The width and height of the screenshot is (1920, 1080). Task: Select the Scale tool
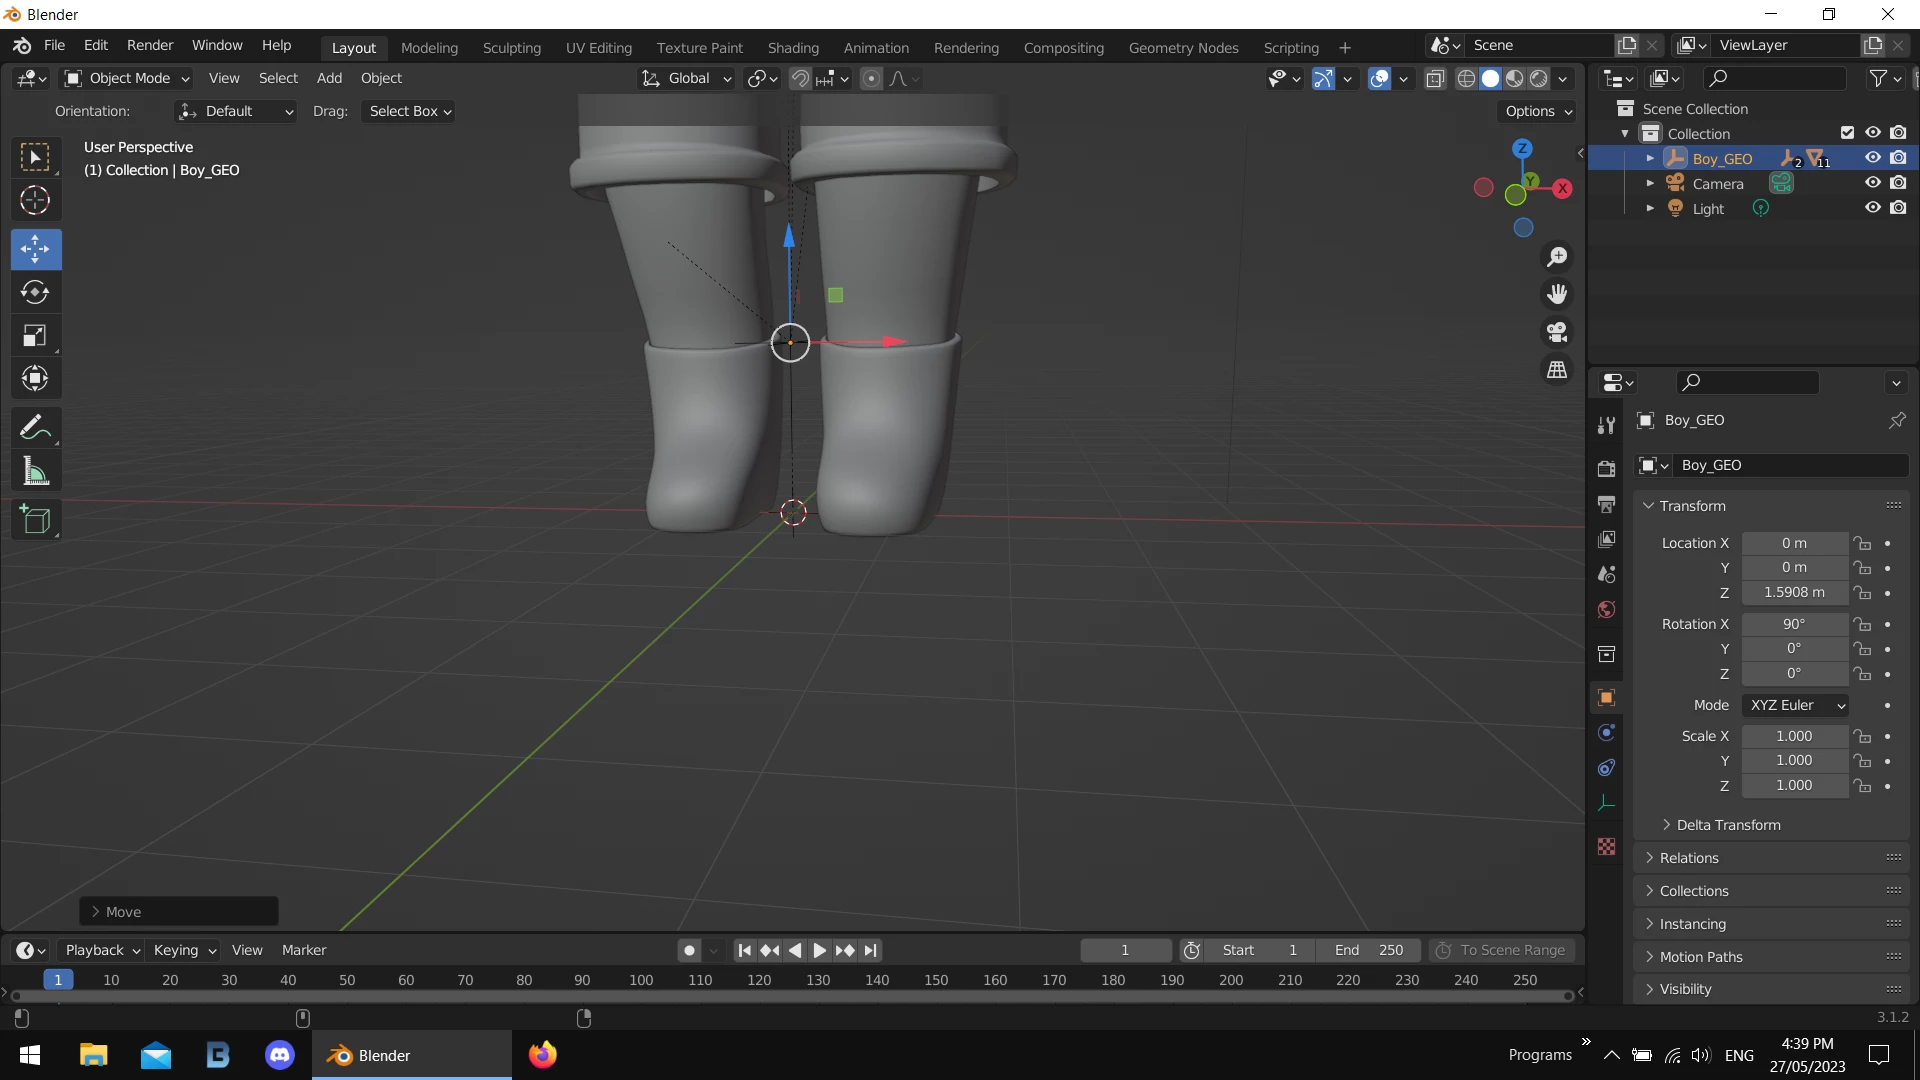click(35, 336)
